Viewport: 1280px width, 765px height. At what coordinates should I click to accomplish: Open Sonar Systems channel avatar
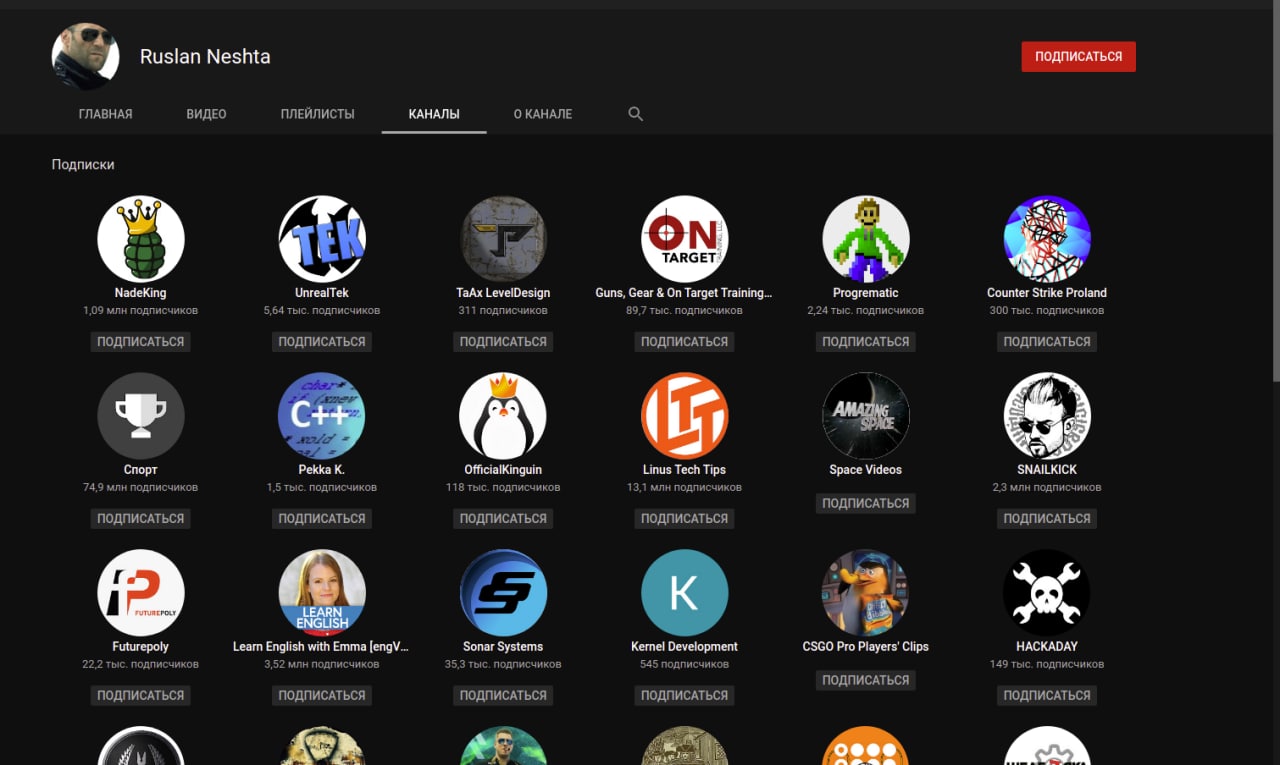(503, 593)
